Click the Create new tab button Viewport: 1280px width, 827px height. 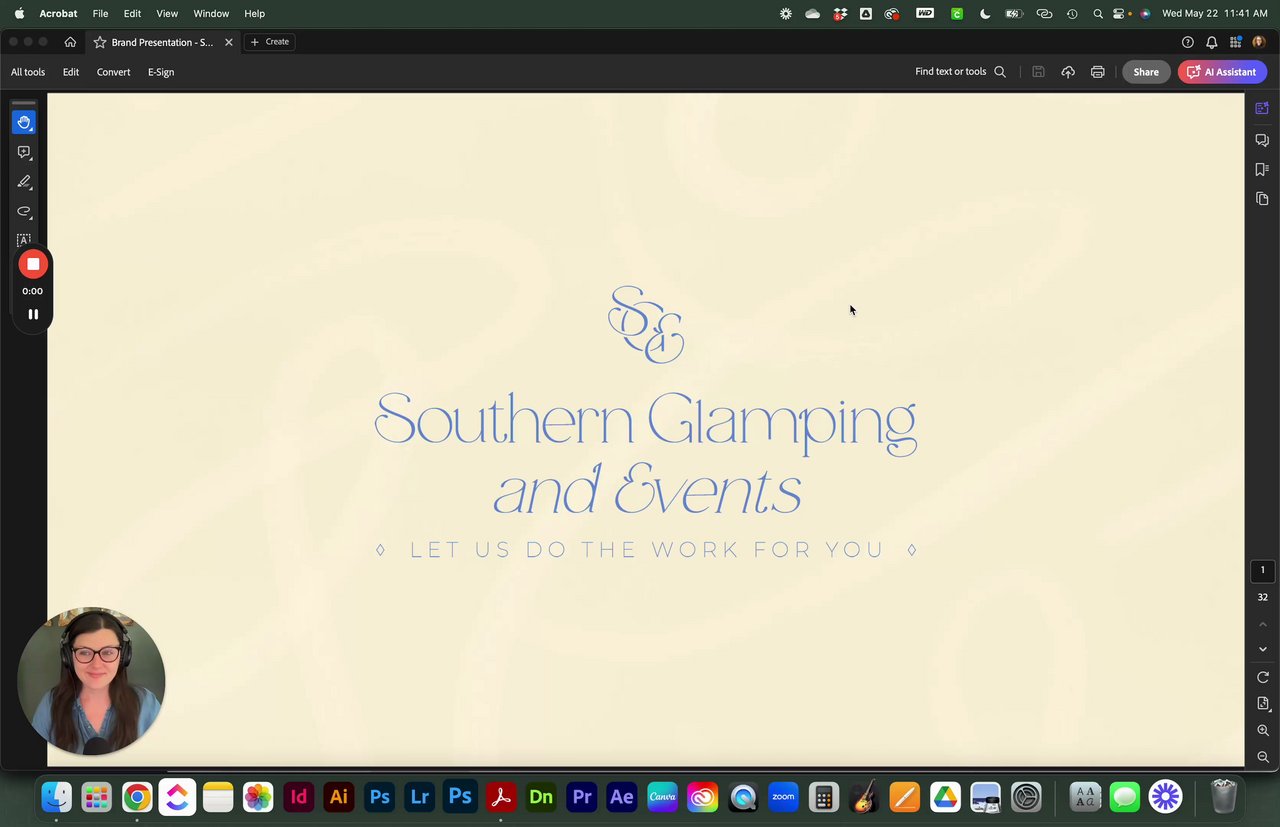coord(270,42)
